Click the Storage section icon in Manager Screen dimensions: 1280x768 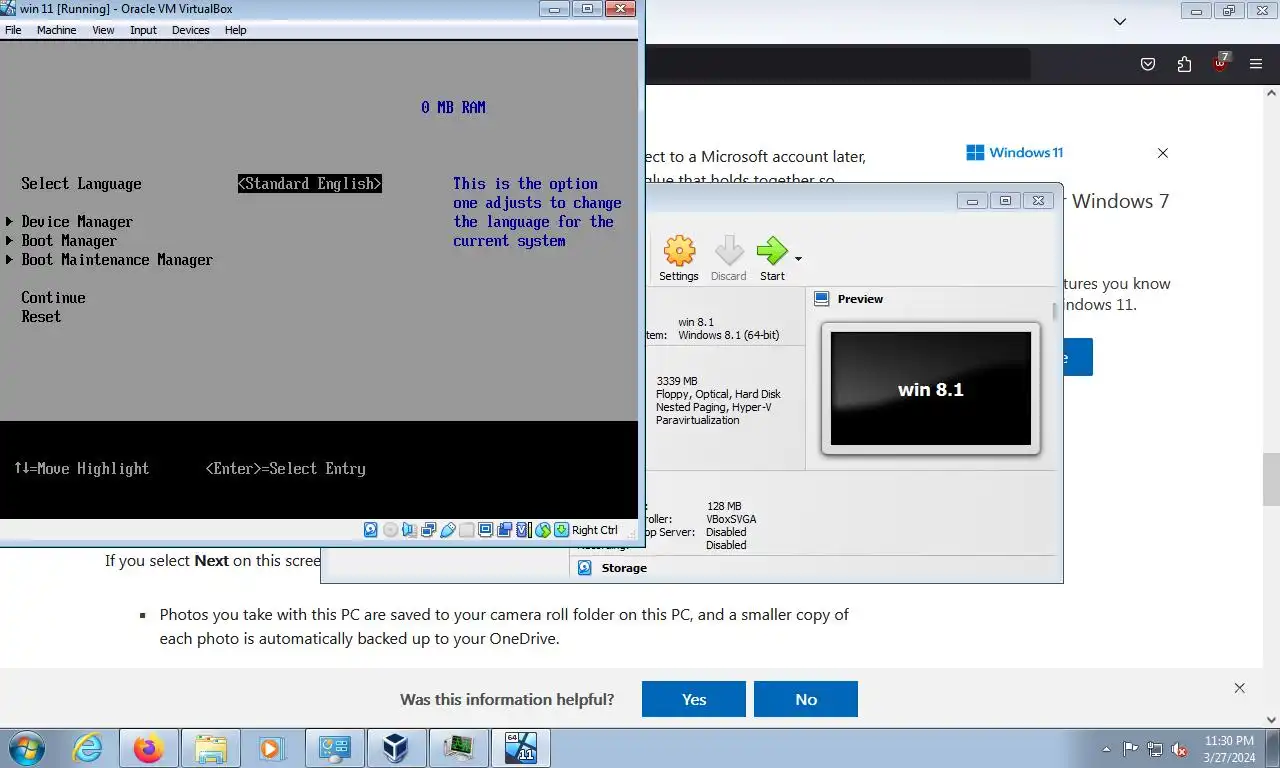(586, 568)
